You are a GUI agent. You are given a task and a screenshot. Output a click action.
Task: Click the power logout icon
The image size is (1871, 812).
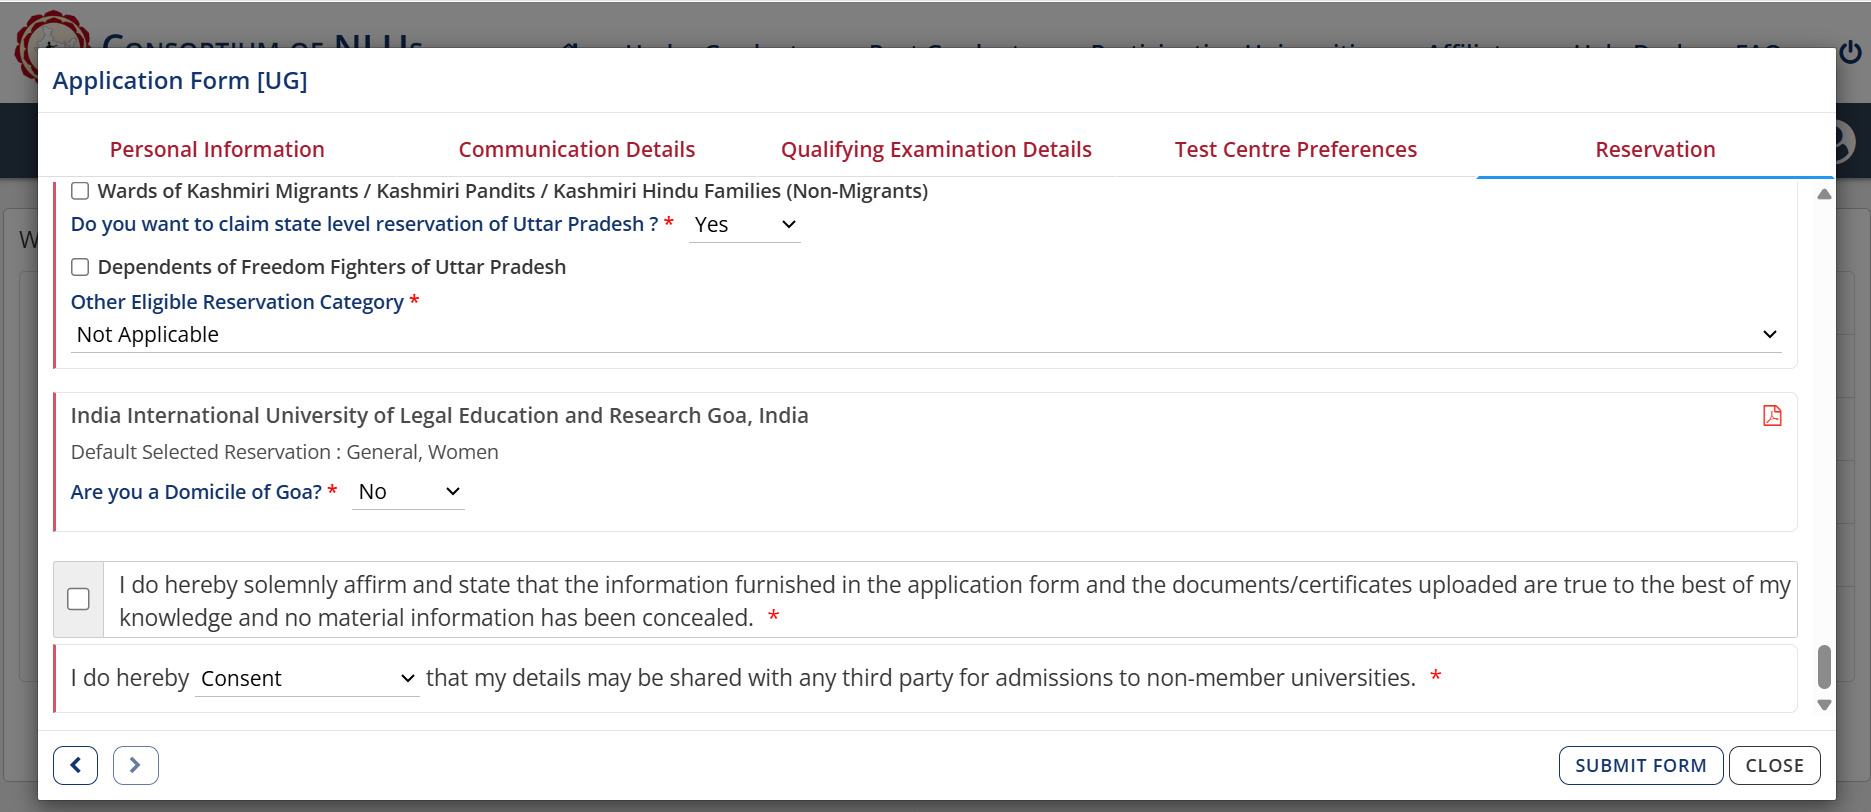1851,52
